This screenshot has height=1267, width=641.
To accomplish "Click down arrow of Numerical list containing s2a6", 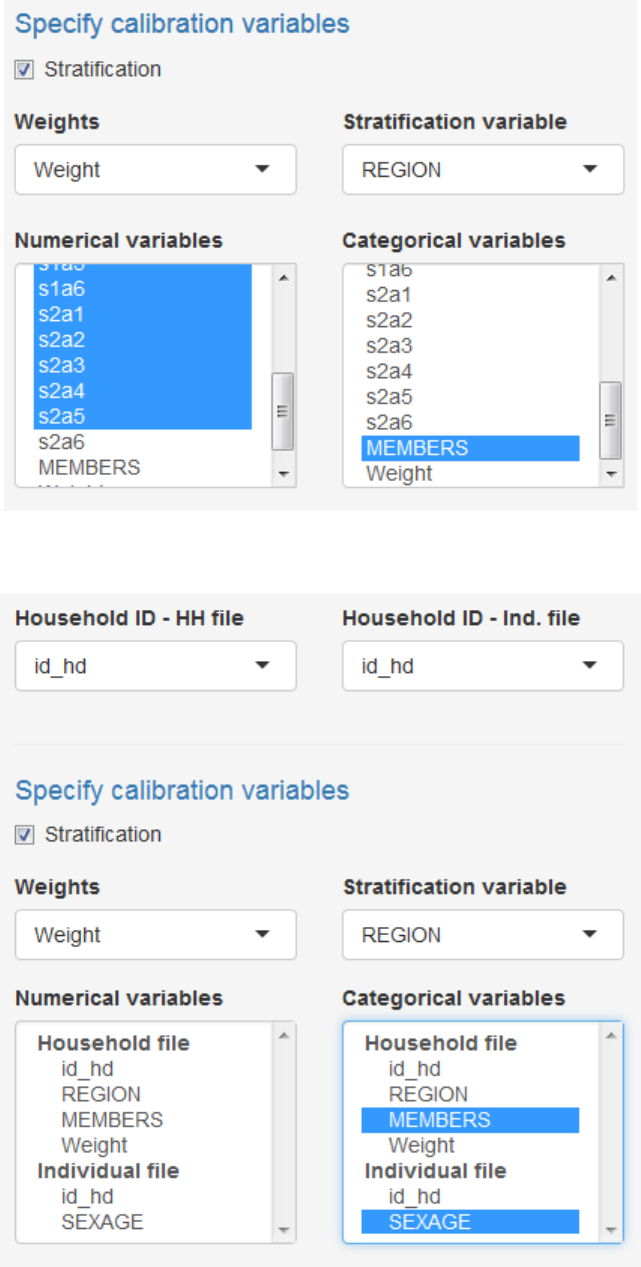I will [x=283, y=475].
